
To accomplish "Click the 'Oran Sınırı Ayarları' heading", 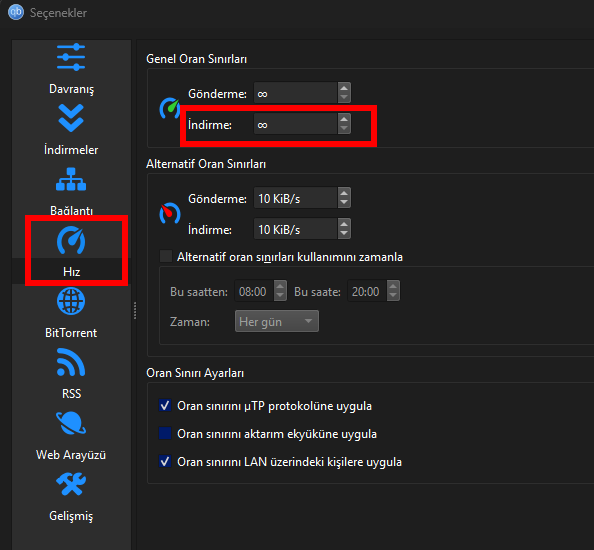I will (x=195, y=373).
